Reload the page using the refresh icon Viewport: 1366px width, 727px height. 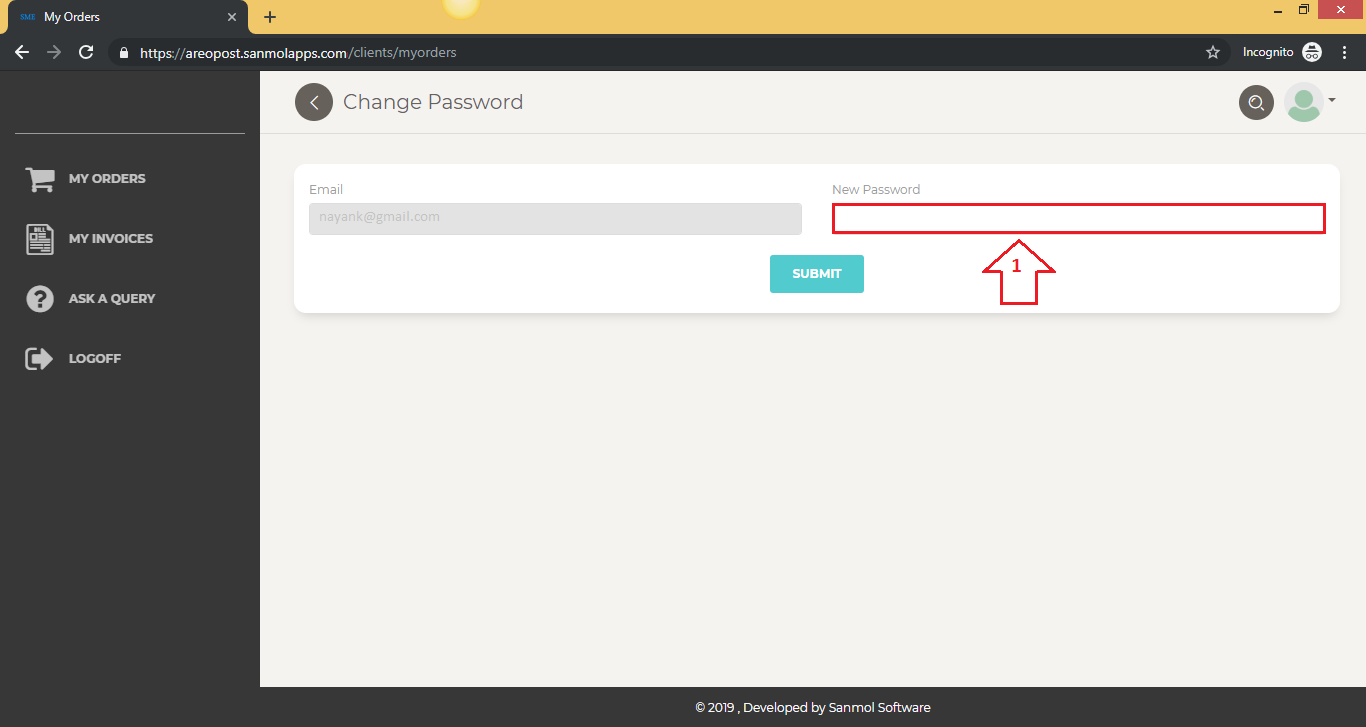[86, 52]
